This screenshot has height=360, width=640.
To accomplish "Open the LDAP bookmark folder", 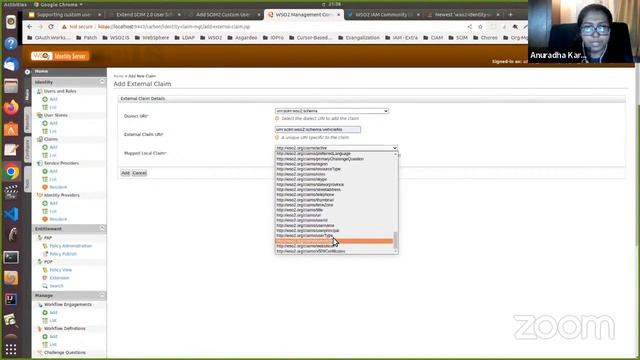I will 184,38.
